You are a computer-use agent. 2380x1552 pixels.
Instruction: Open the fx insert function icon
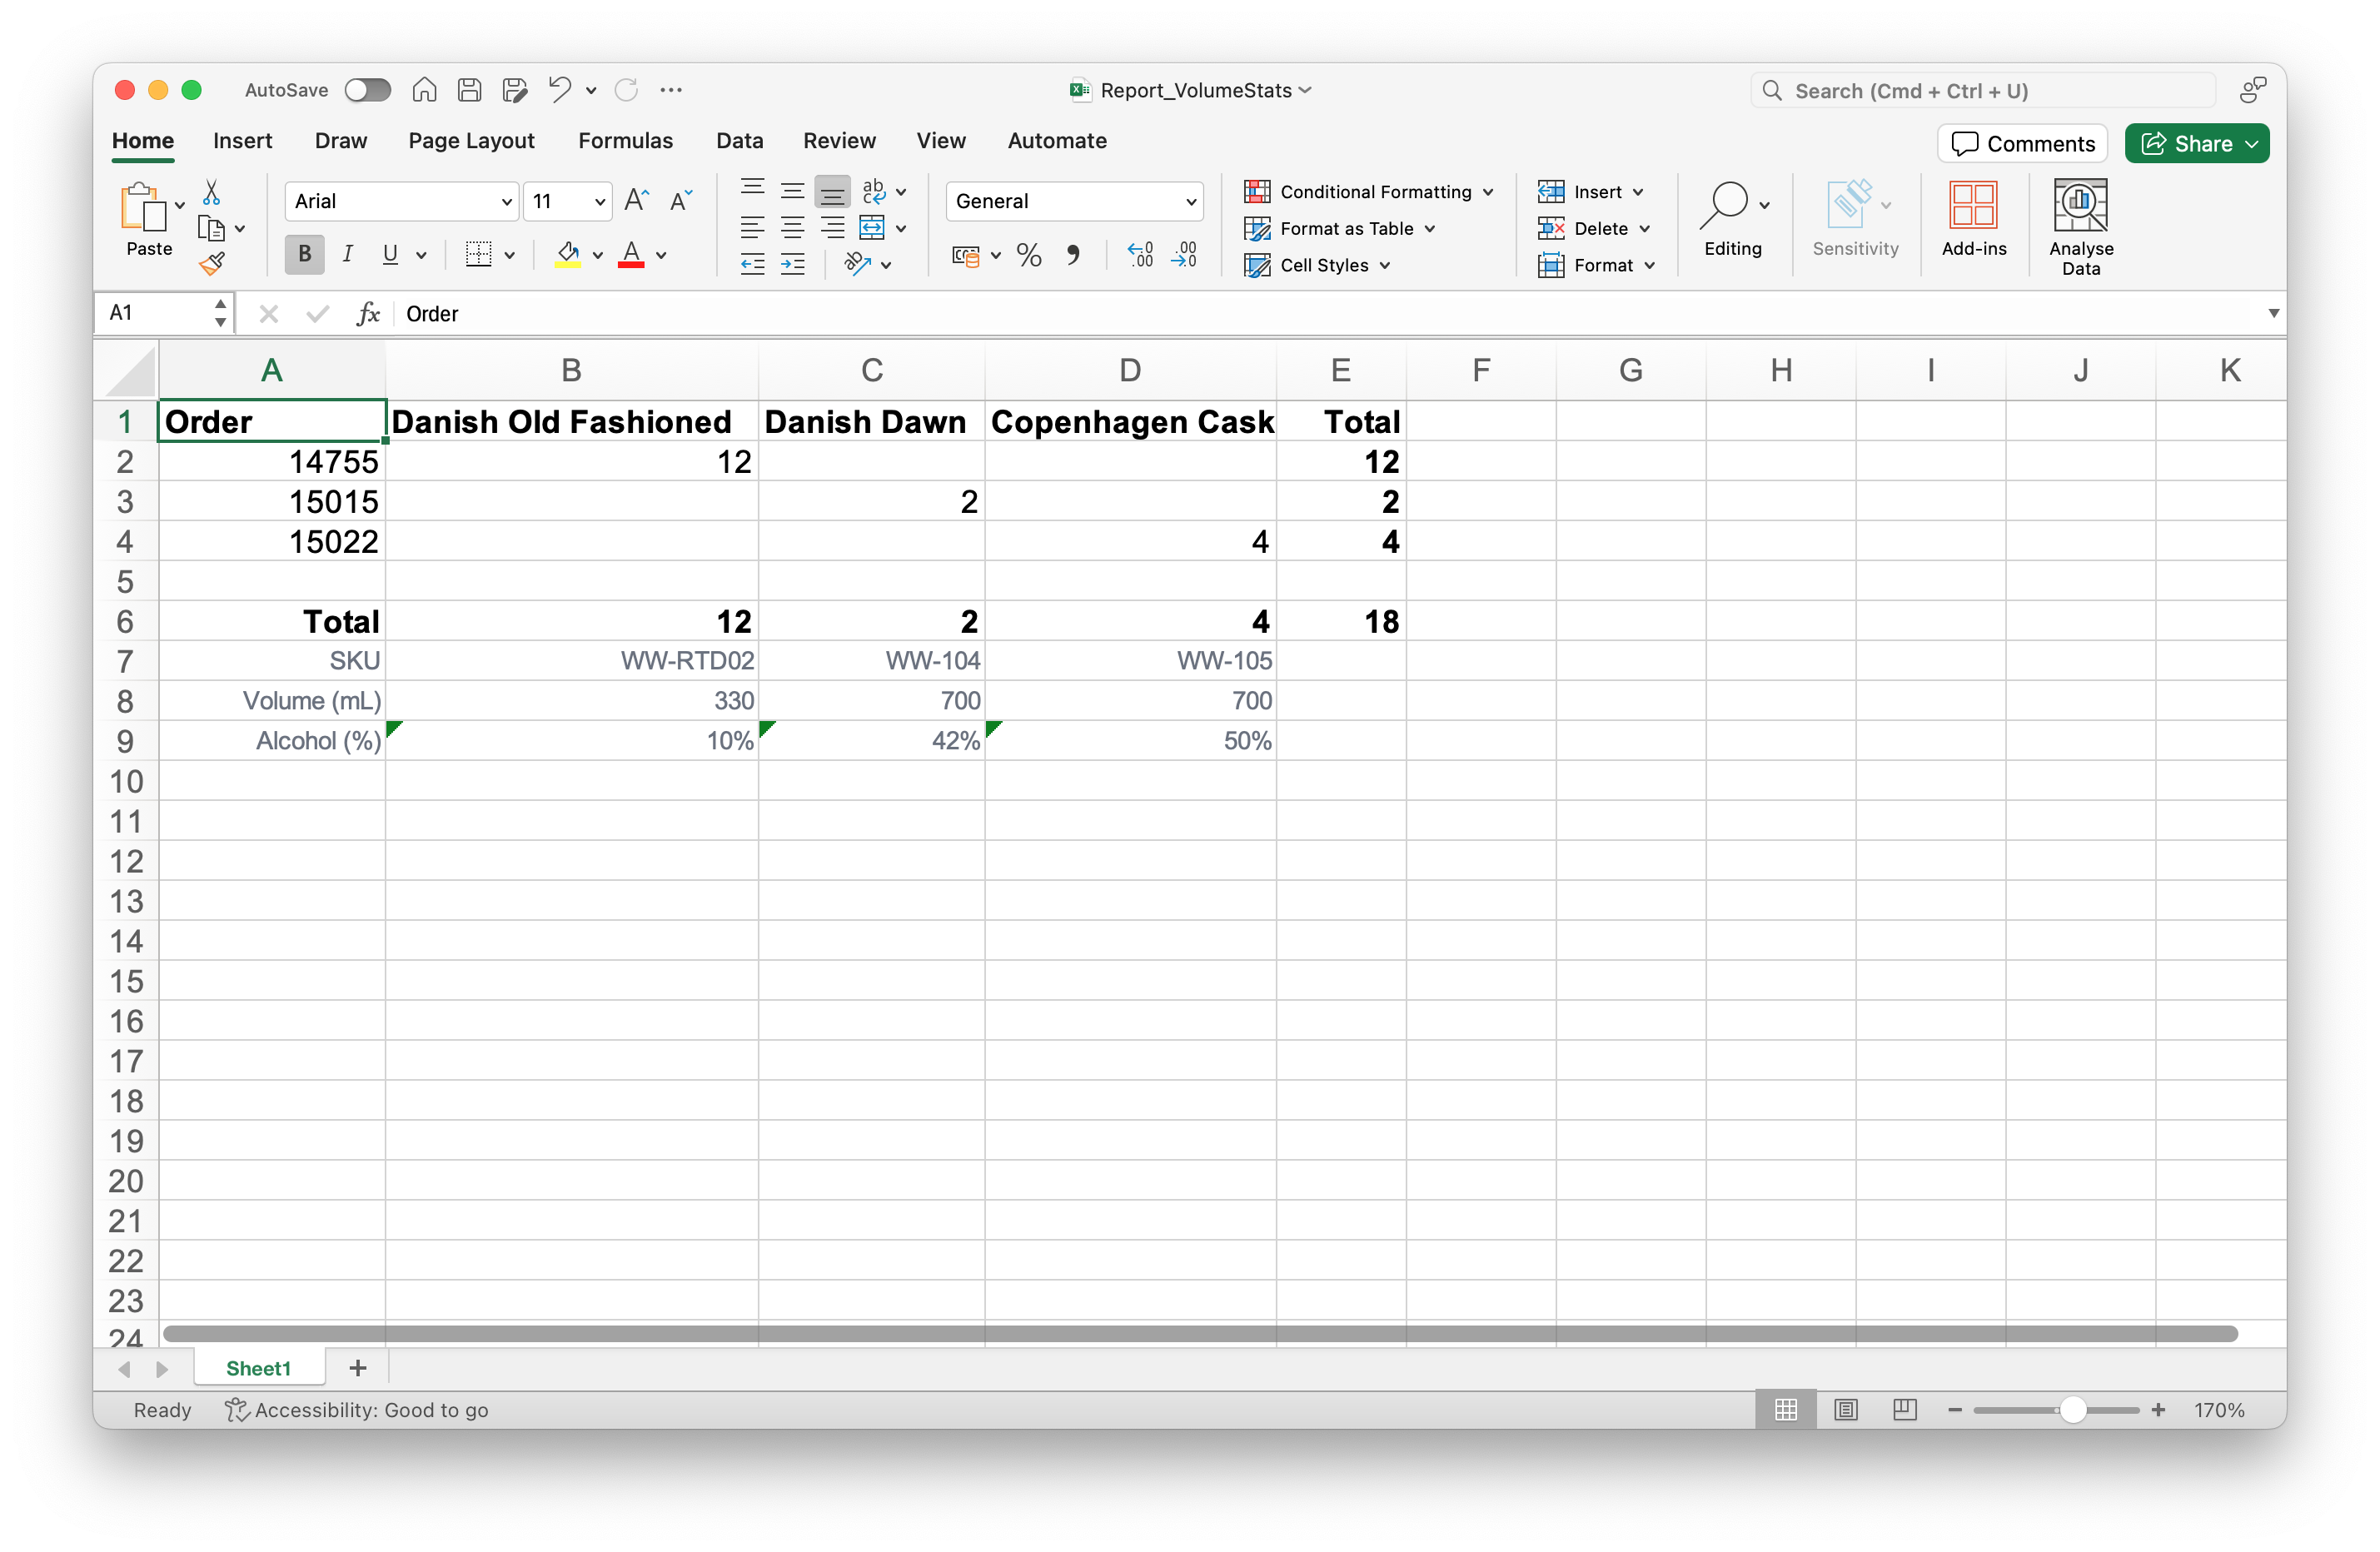pos(368,314)
